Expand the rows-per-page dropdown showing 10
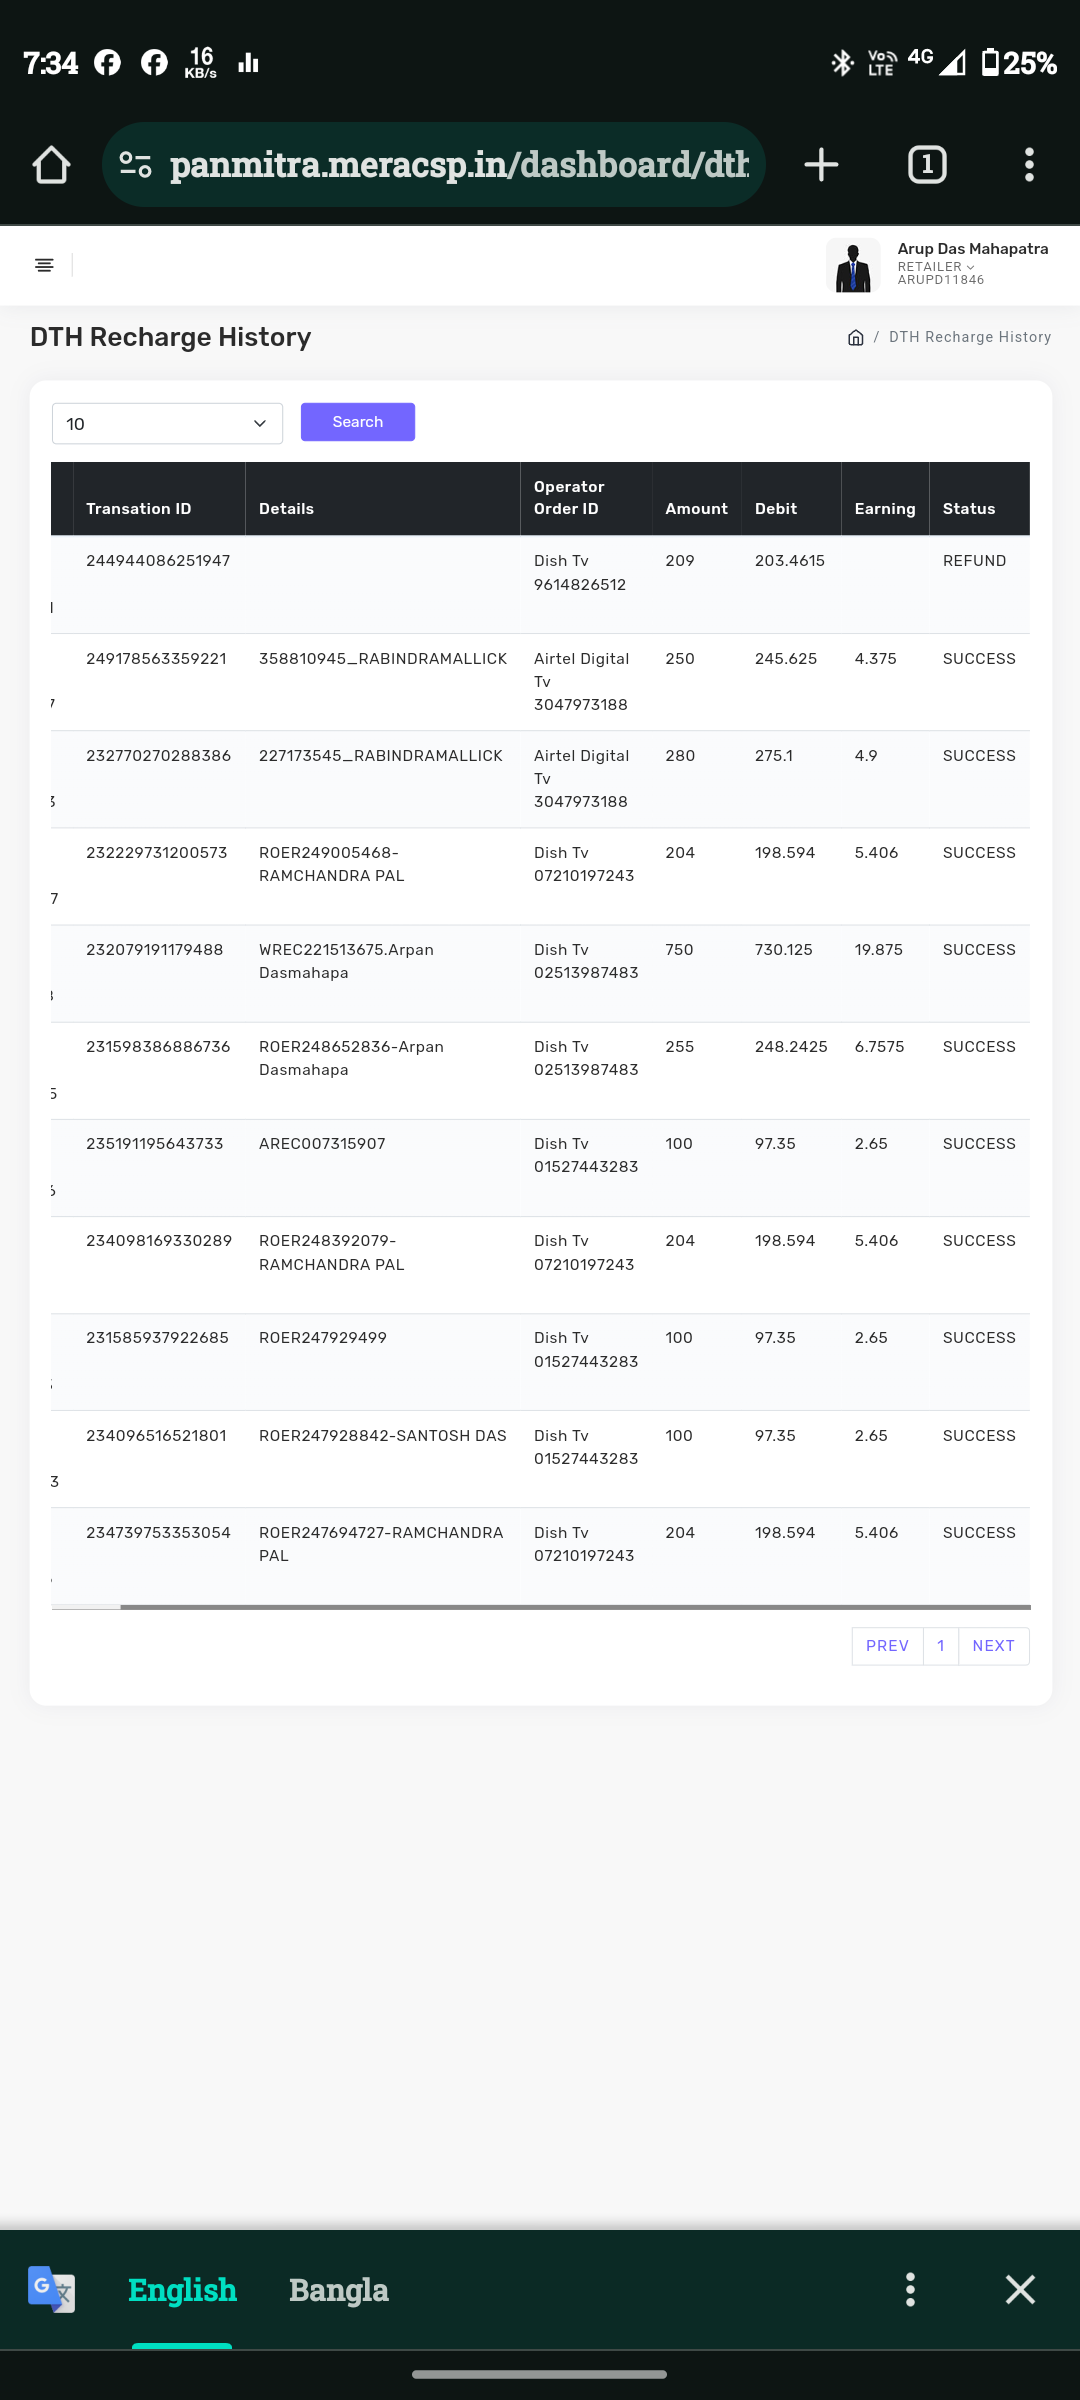The image size is (1080, 2400). click(x=167, y=424)
